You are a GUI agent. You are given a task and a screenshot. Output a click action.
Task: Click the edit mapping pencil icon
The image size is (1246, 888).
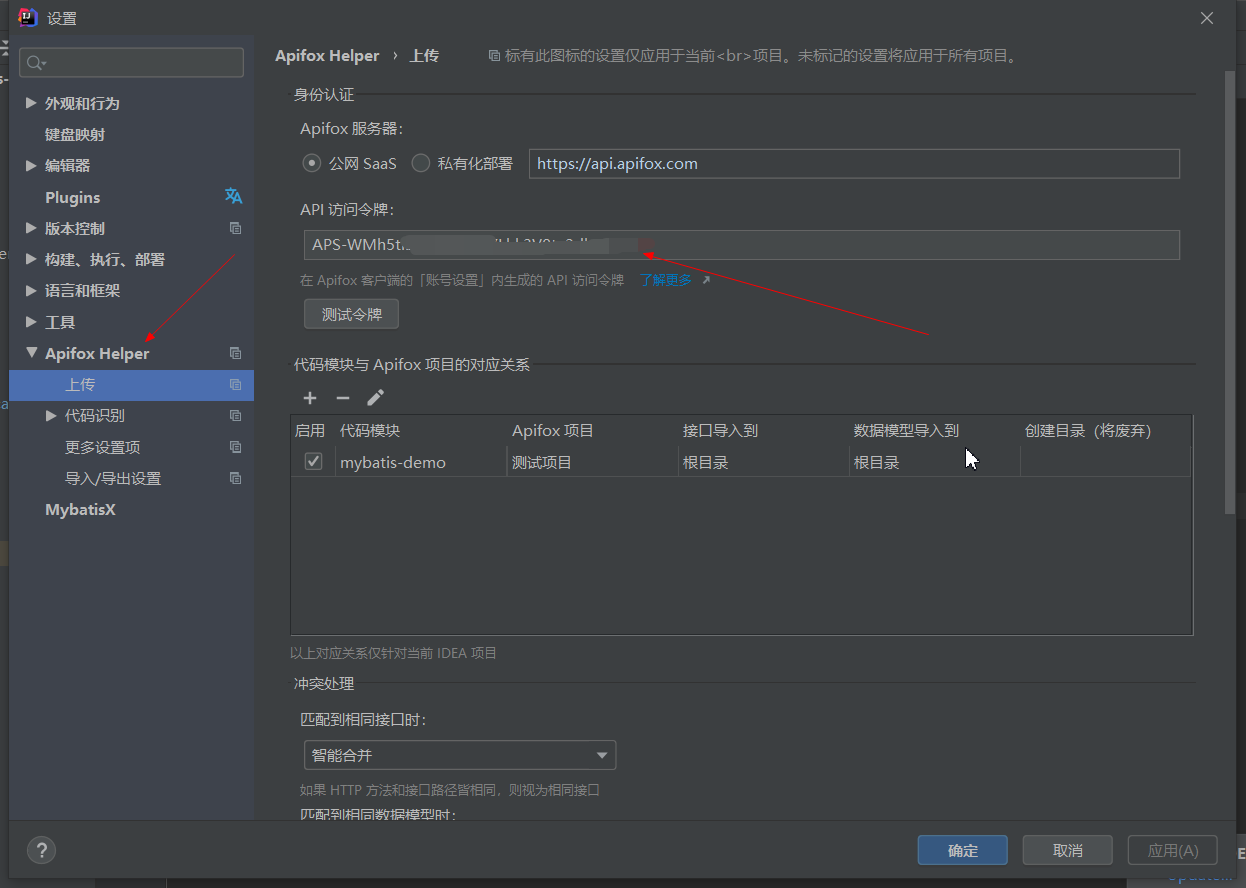pos(375,398)
